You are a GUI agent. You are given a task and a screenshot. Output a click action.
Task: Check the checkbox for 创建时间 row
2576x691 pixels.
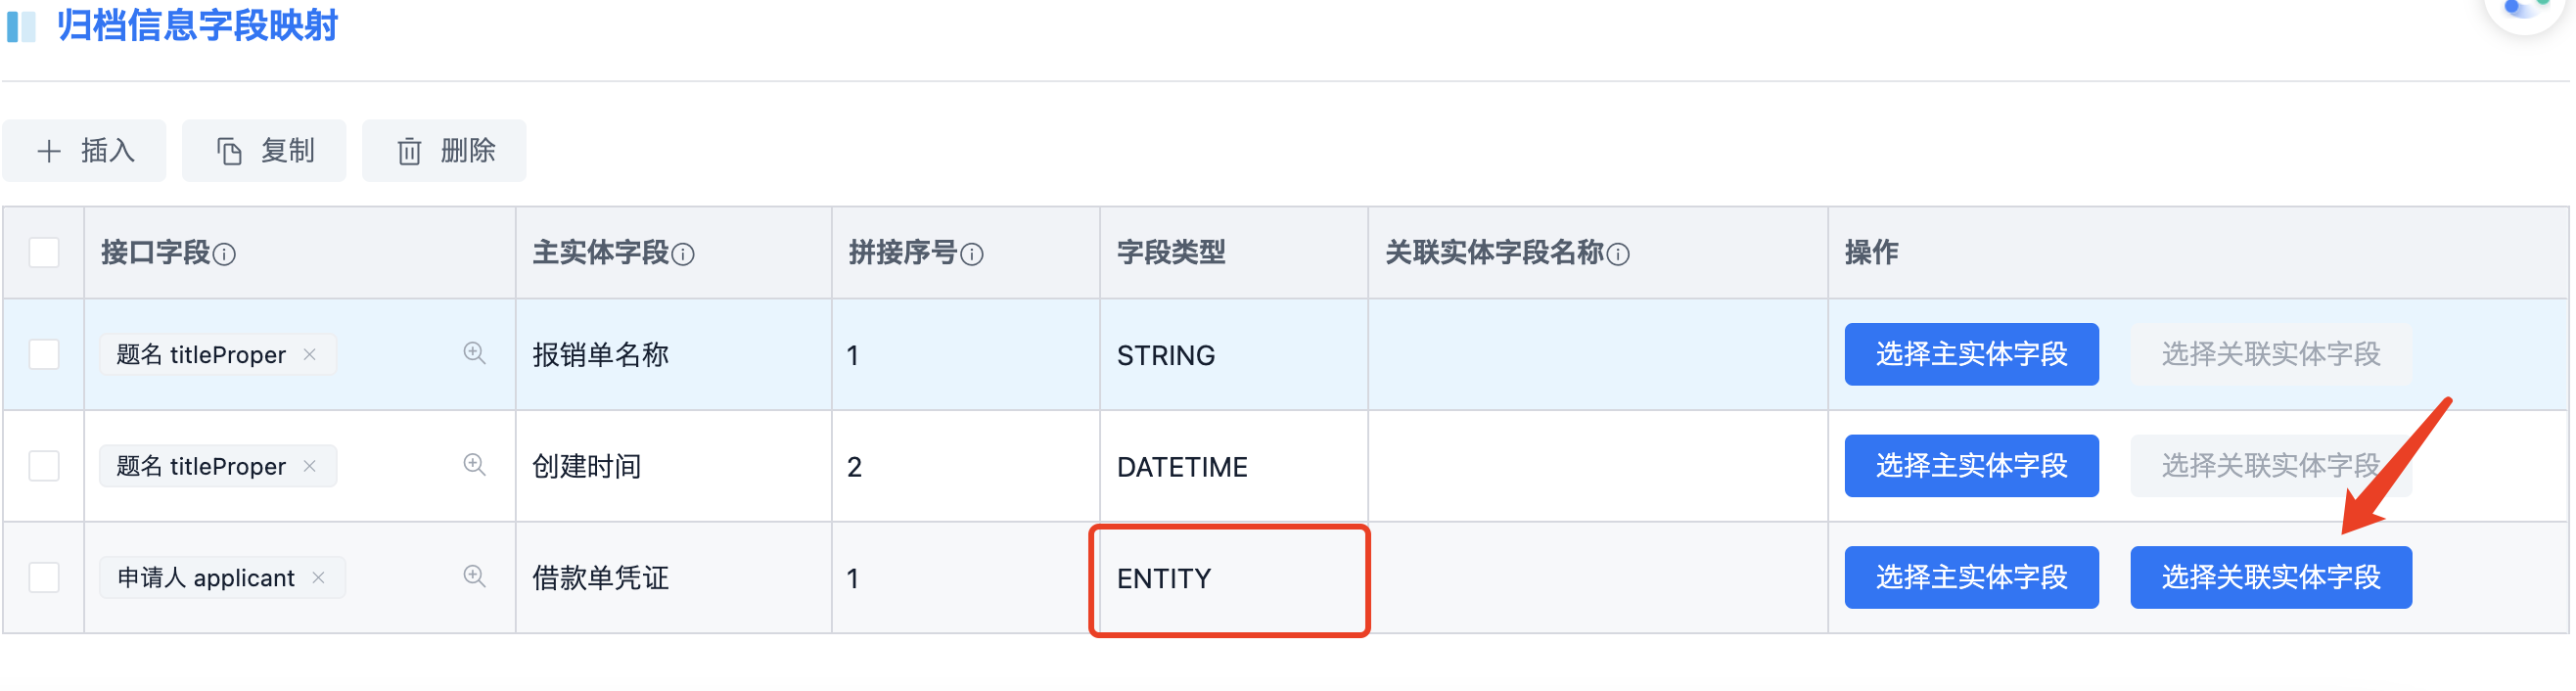44,466
